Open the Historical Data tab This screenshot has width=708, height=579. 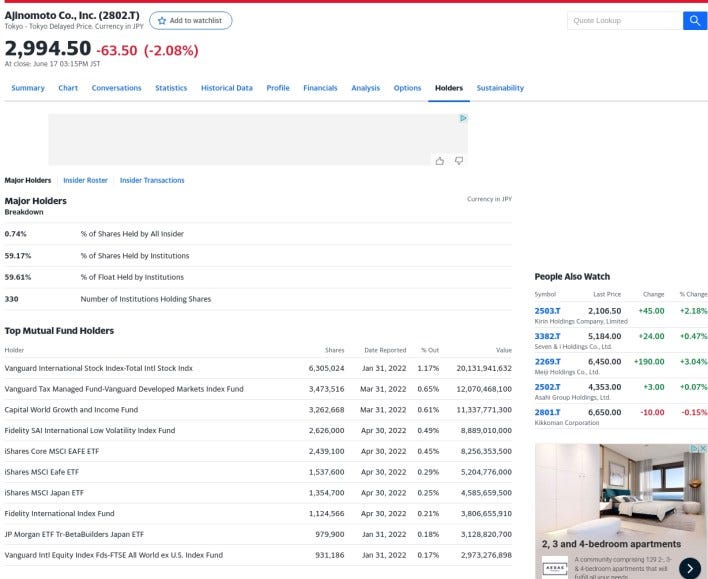pos(227,88)
